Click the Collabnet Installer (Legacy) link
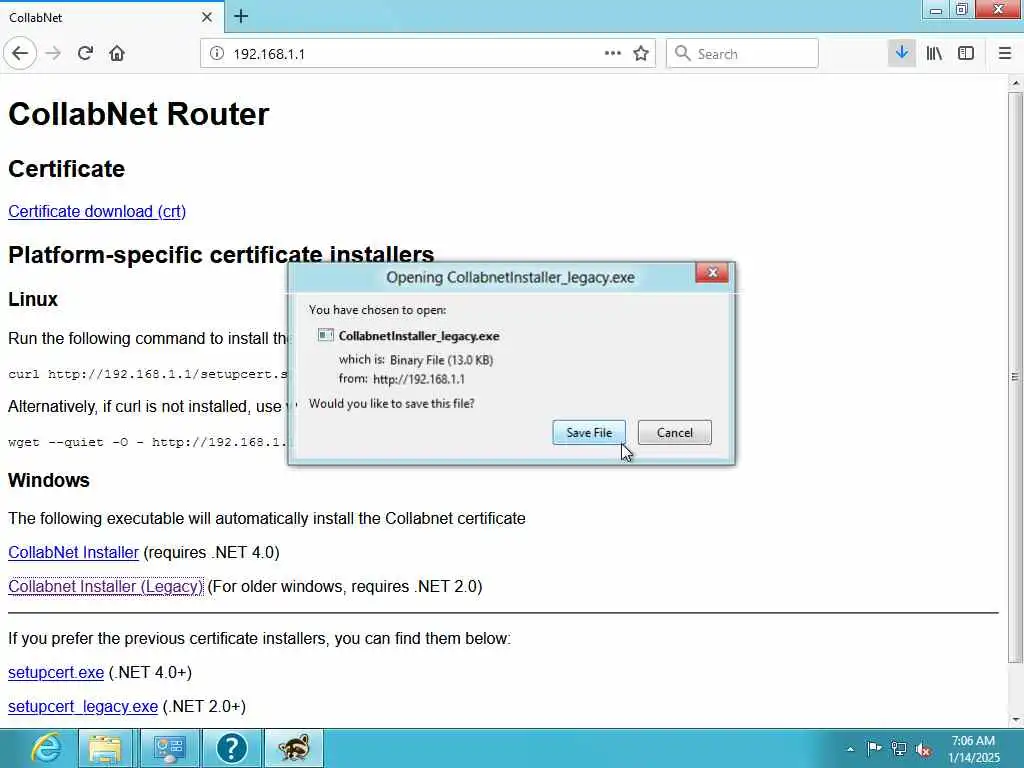Viewport: 1024px width, 768px height. (x=106, y=586)
